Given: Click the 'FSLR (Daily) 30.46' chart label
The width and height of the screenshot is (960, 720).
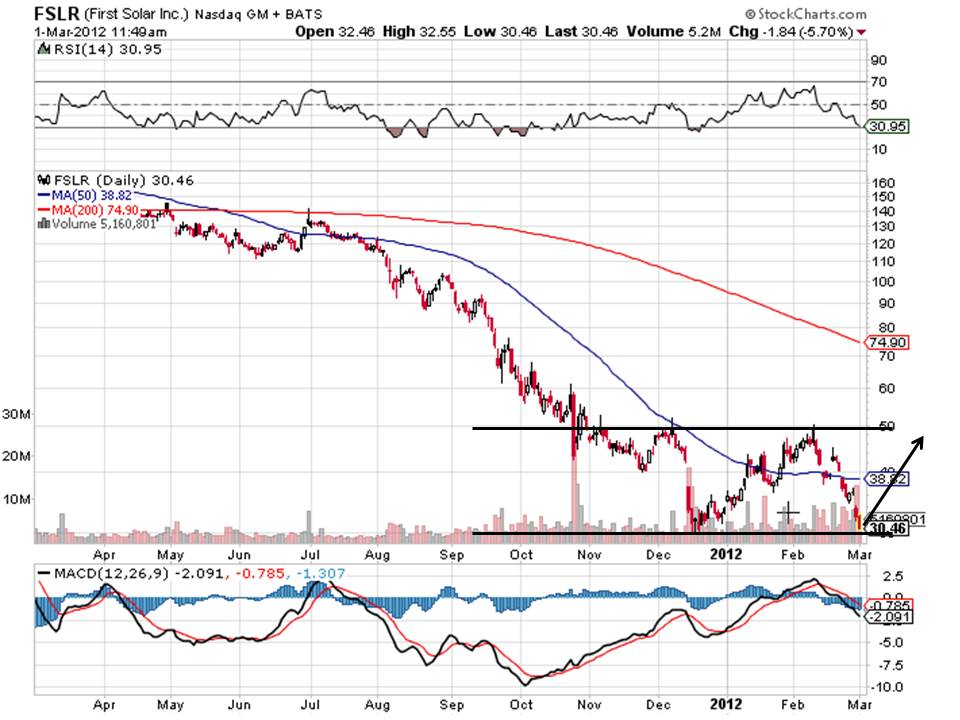Looking at the screenshot, I should pyautogui.click(x=124, y=180).
